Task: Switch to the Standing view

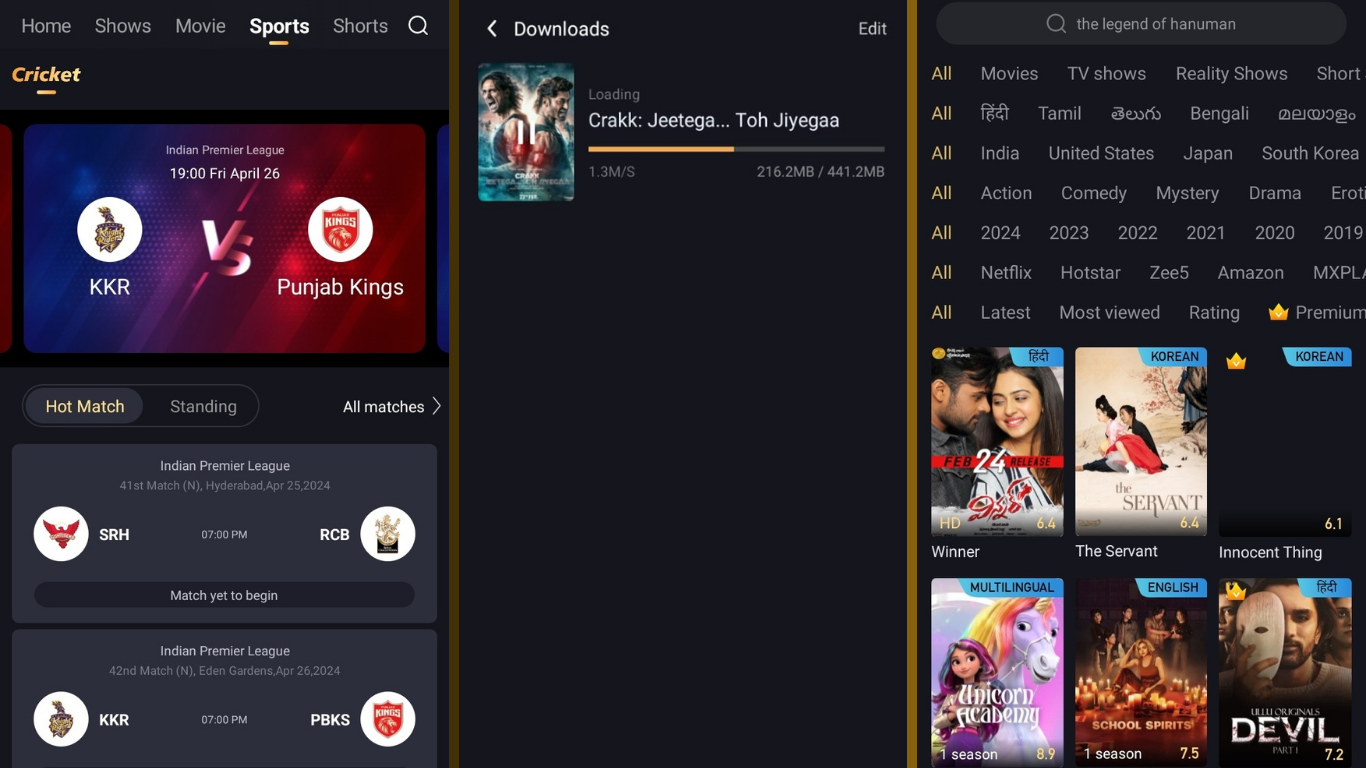Action: [203, 406]
